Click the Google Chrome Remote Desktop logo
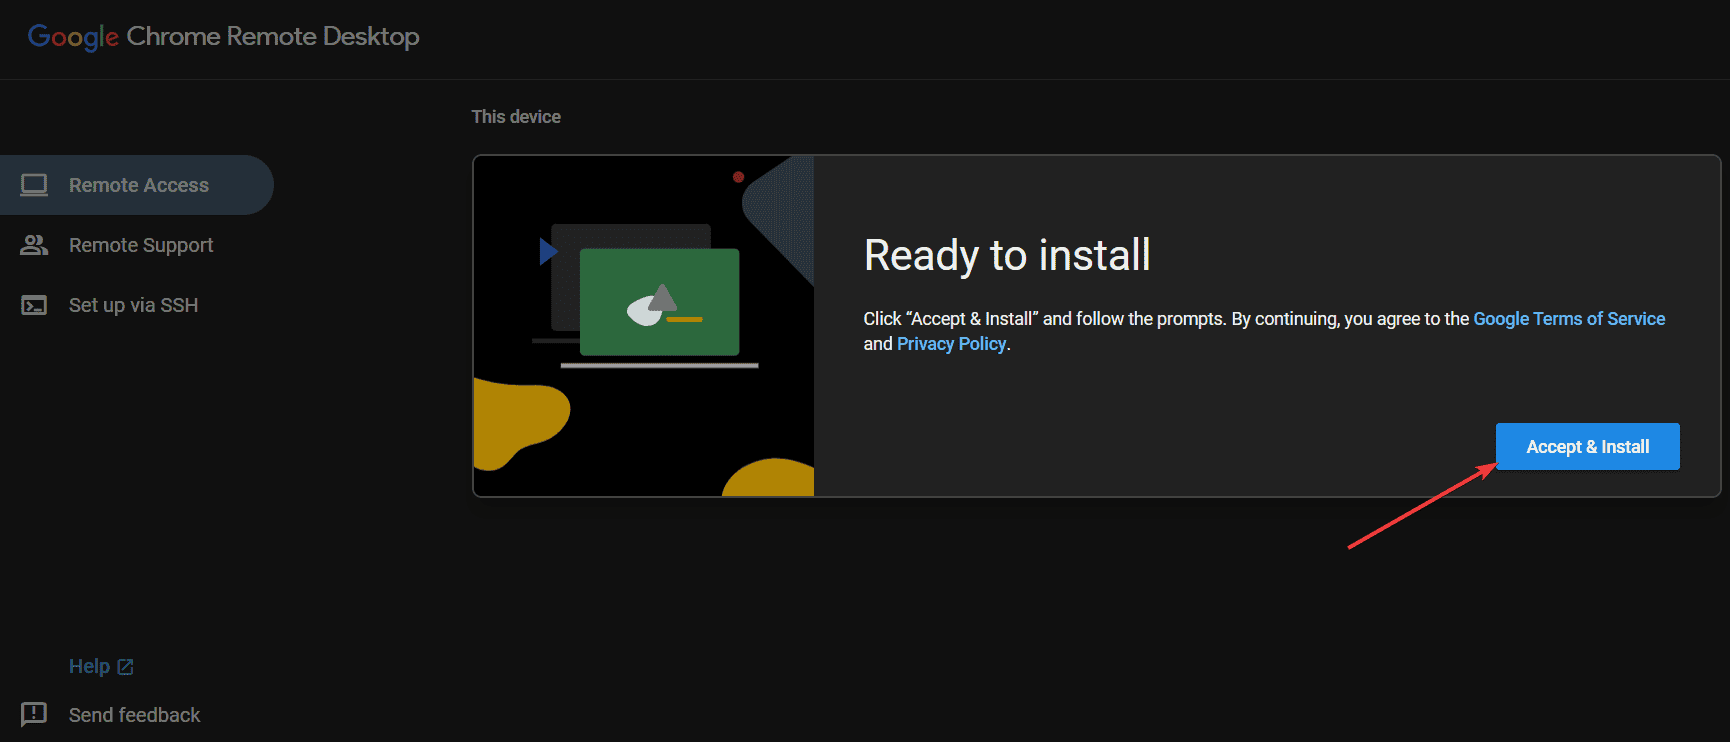The width and height of the screenshot is (1730, 742). click(x=223, y=37)
